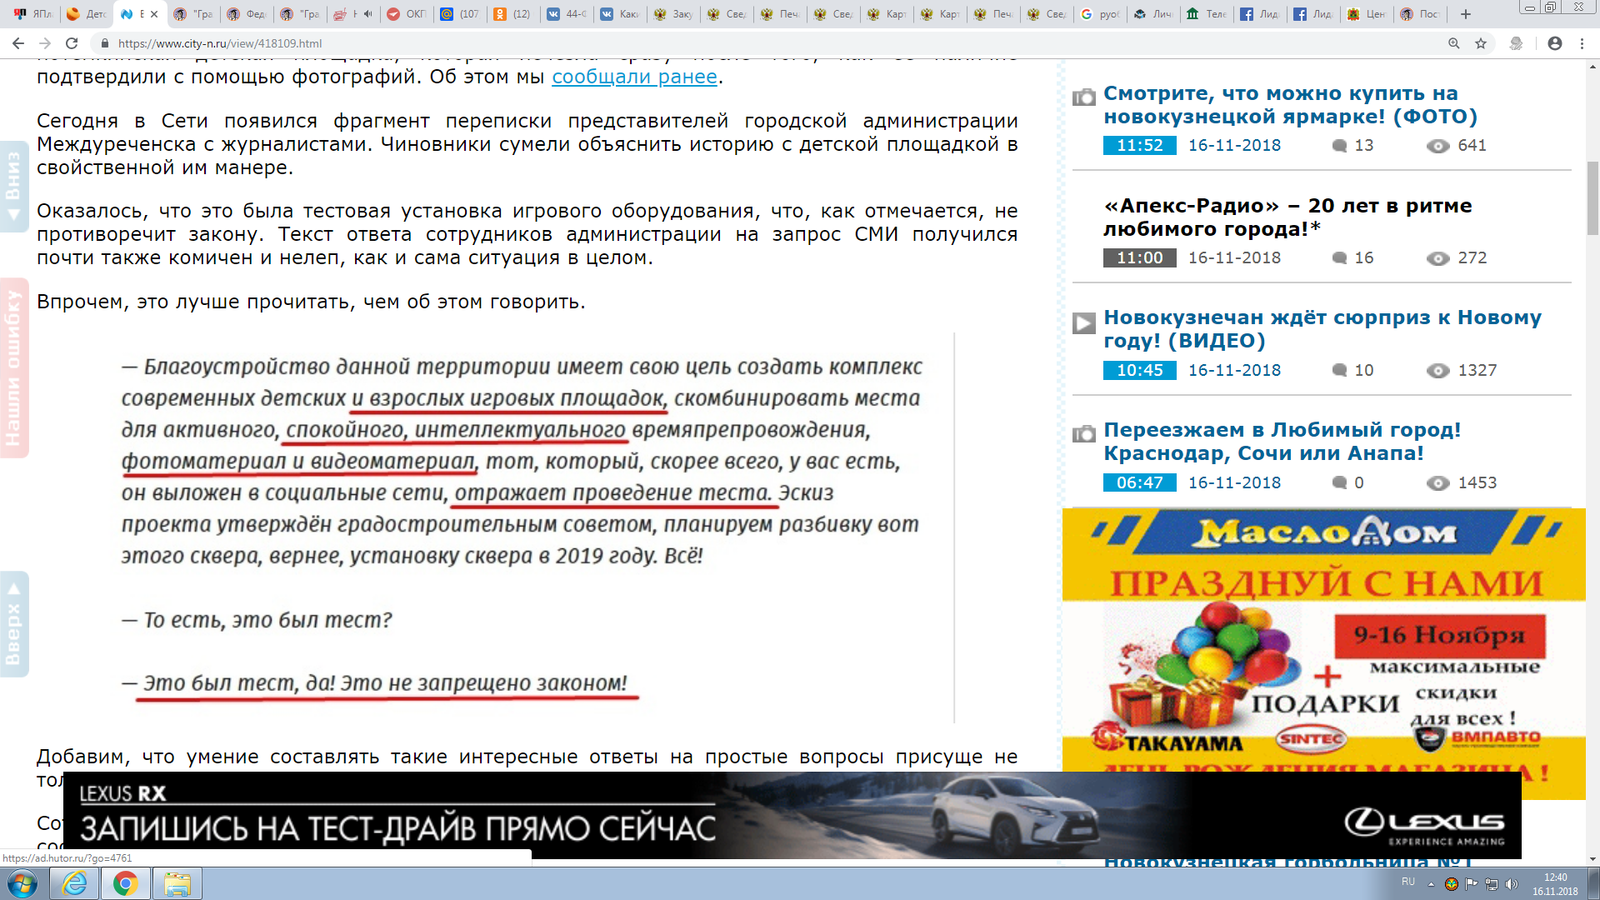This screenshot has height=900, width=1600.
Task: Click the Вниз side scroll-down button
Action: click(x=13, y=186)
